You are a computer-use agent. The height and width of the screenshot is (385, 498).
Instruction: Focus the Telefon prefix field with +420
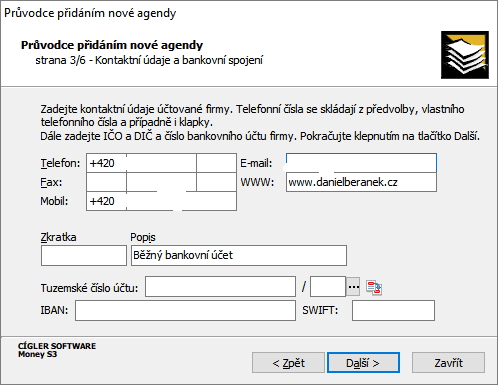106,163
